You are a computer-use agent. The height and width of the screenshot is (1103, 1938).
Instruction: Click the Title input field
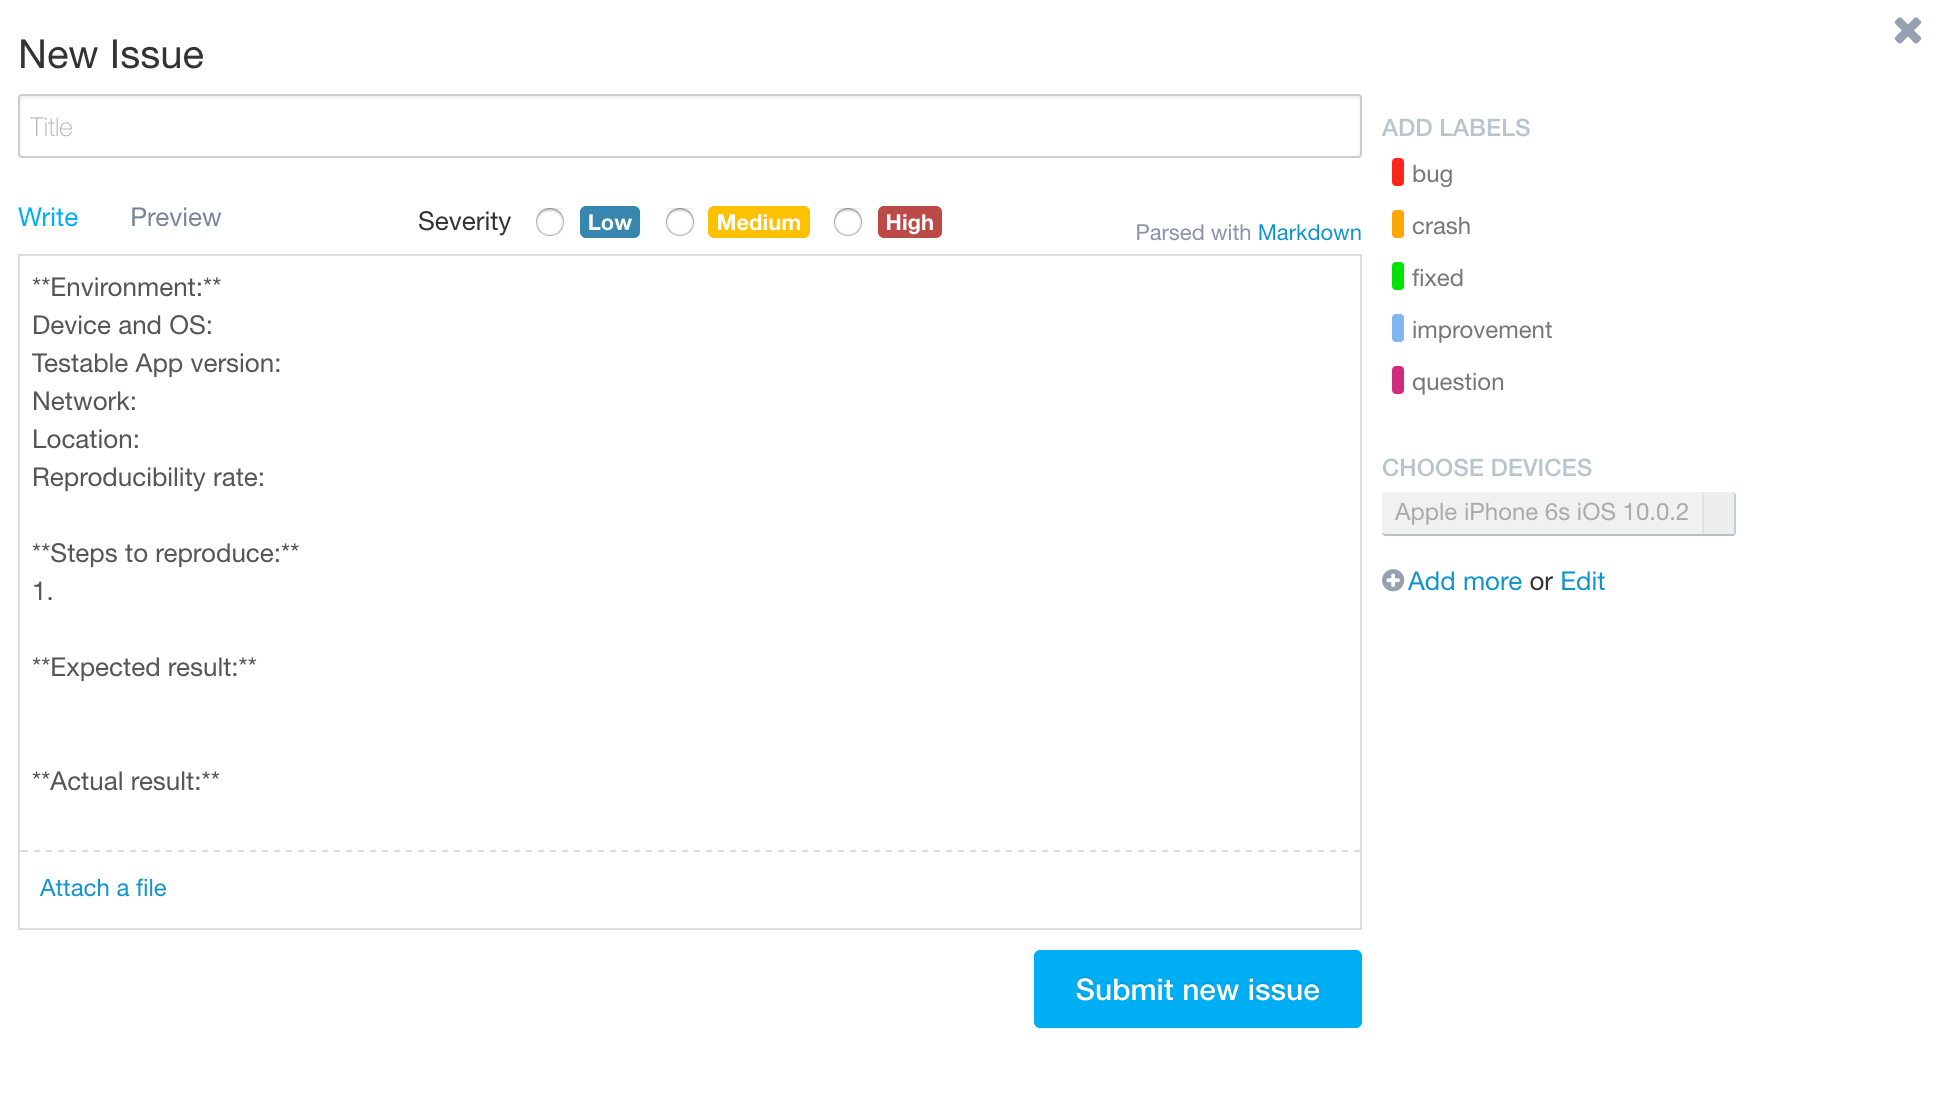pyautogui.click(x=689, y=126)
